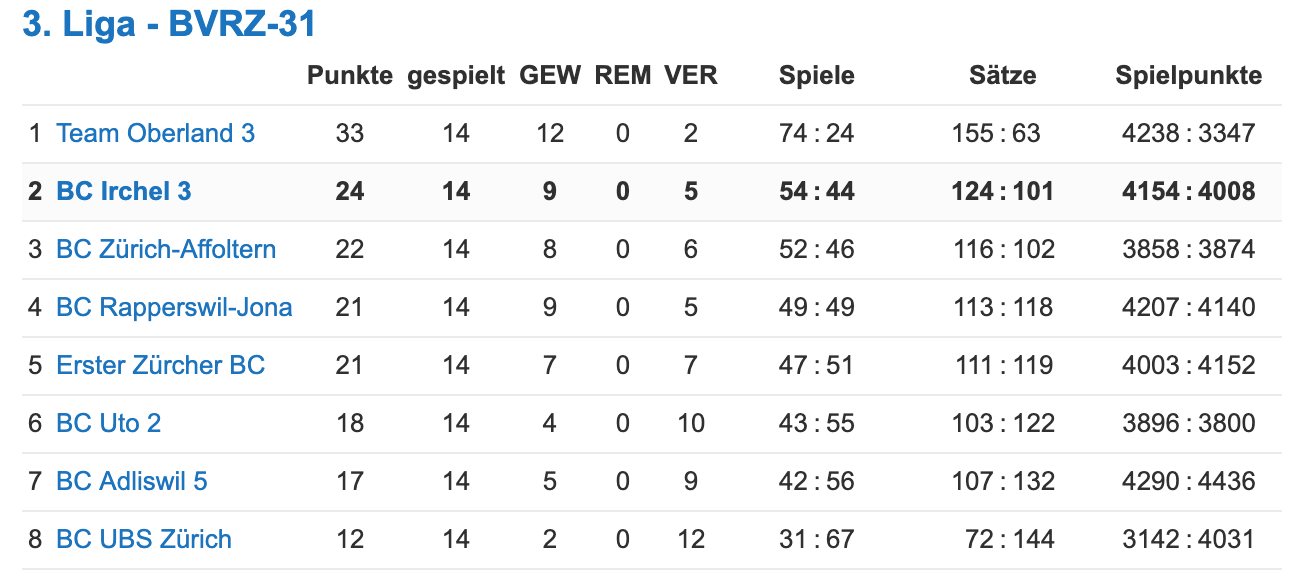The height and width of the screenshot is (582, 1296).
Task: Click the Sätze column header
Action: point(1003,76)
